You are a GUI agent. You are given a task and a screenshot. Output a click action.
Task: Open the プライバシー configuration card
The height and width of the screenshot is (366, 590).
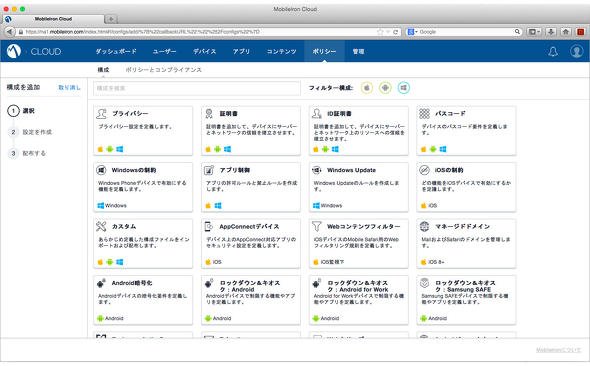pyautogui.click(x=143, y=131)
